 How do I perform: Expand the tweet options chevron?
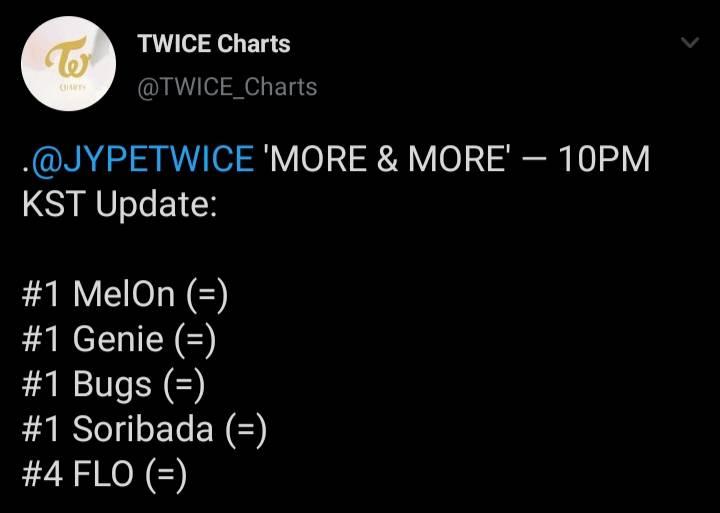click(689, 43)
